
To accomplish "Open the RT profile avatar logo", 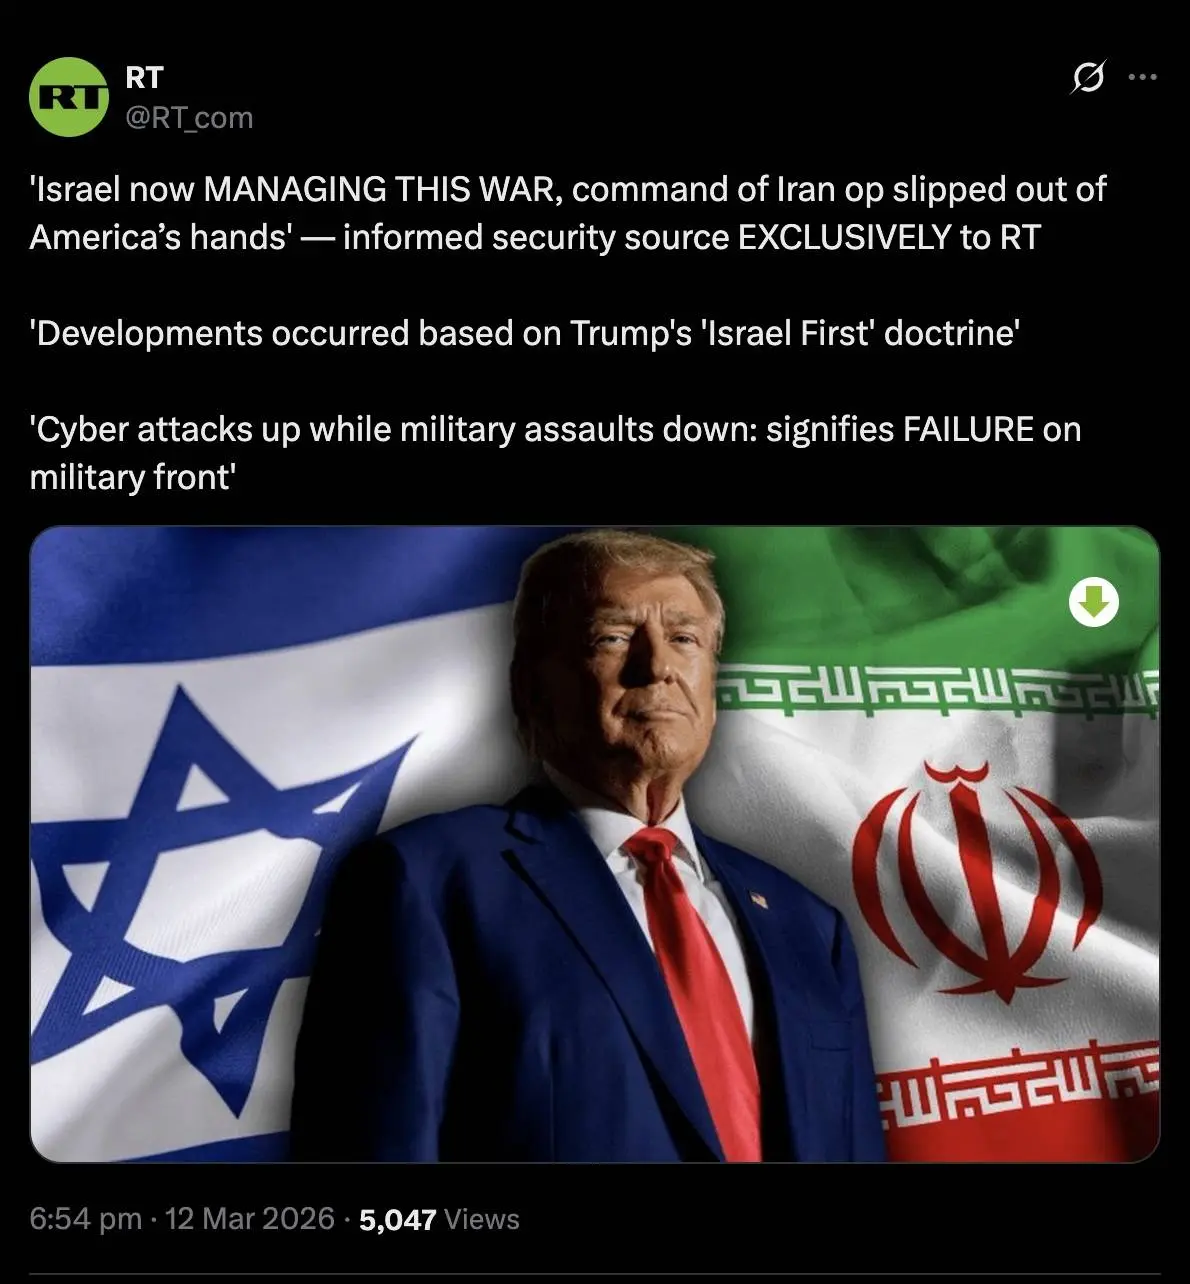I will click(69, 97).
